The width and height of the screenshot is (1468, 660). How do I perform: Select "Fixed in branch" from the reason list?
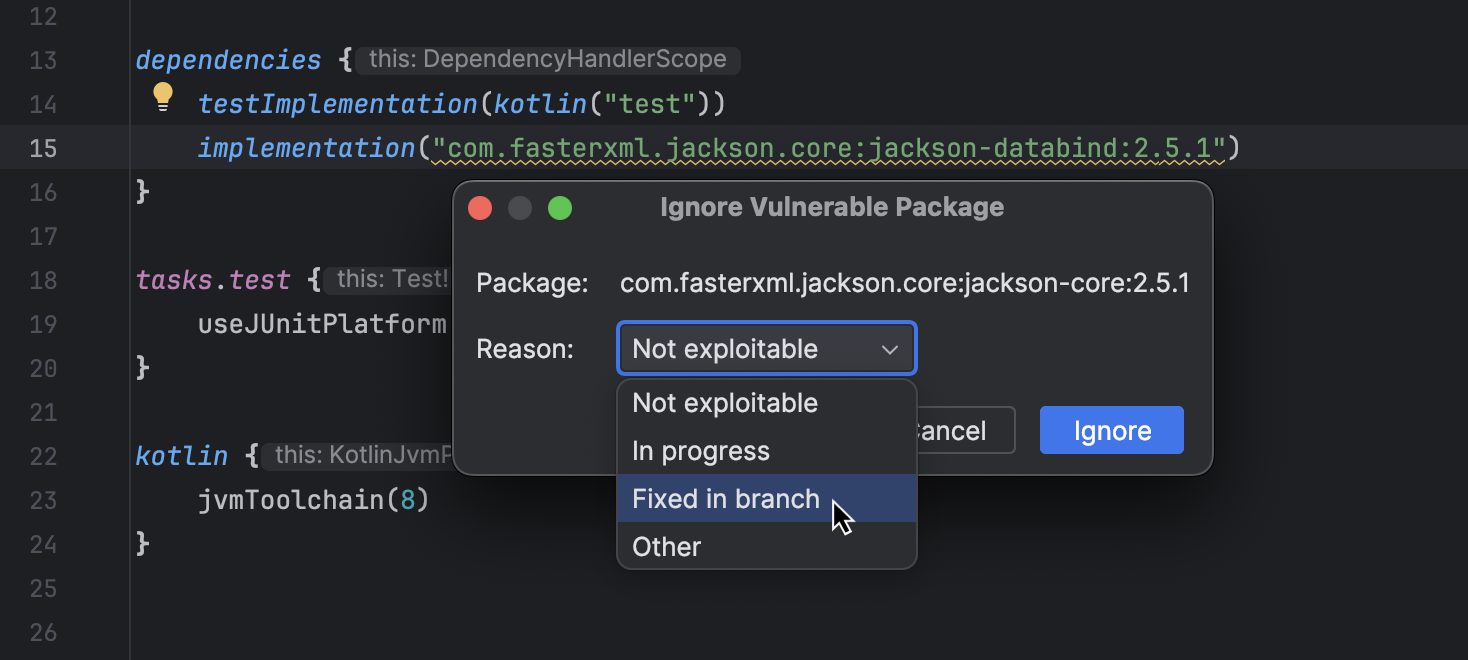[x=727, y=498]
